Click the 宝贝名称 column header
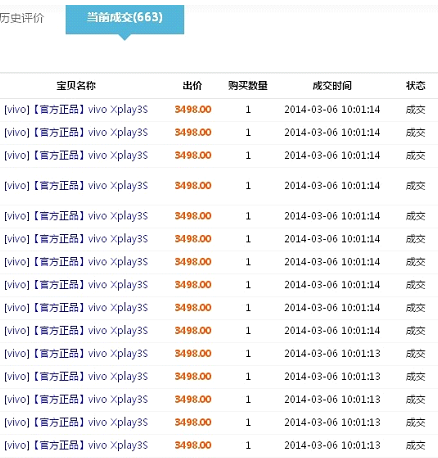 (x=76, y=86)
